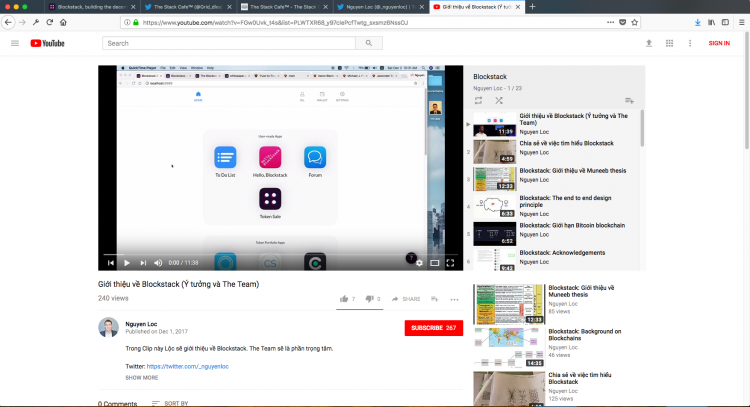The image size is (750, 407).
Task: Click the YouTube upload icon
Action: tap(649, 43)
